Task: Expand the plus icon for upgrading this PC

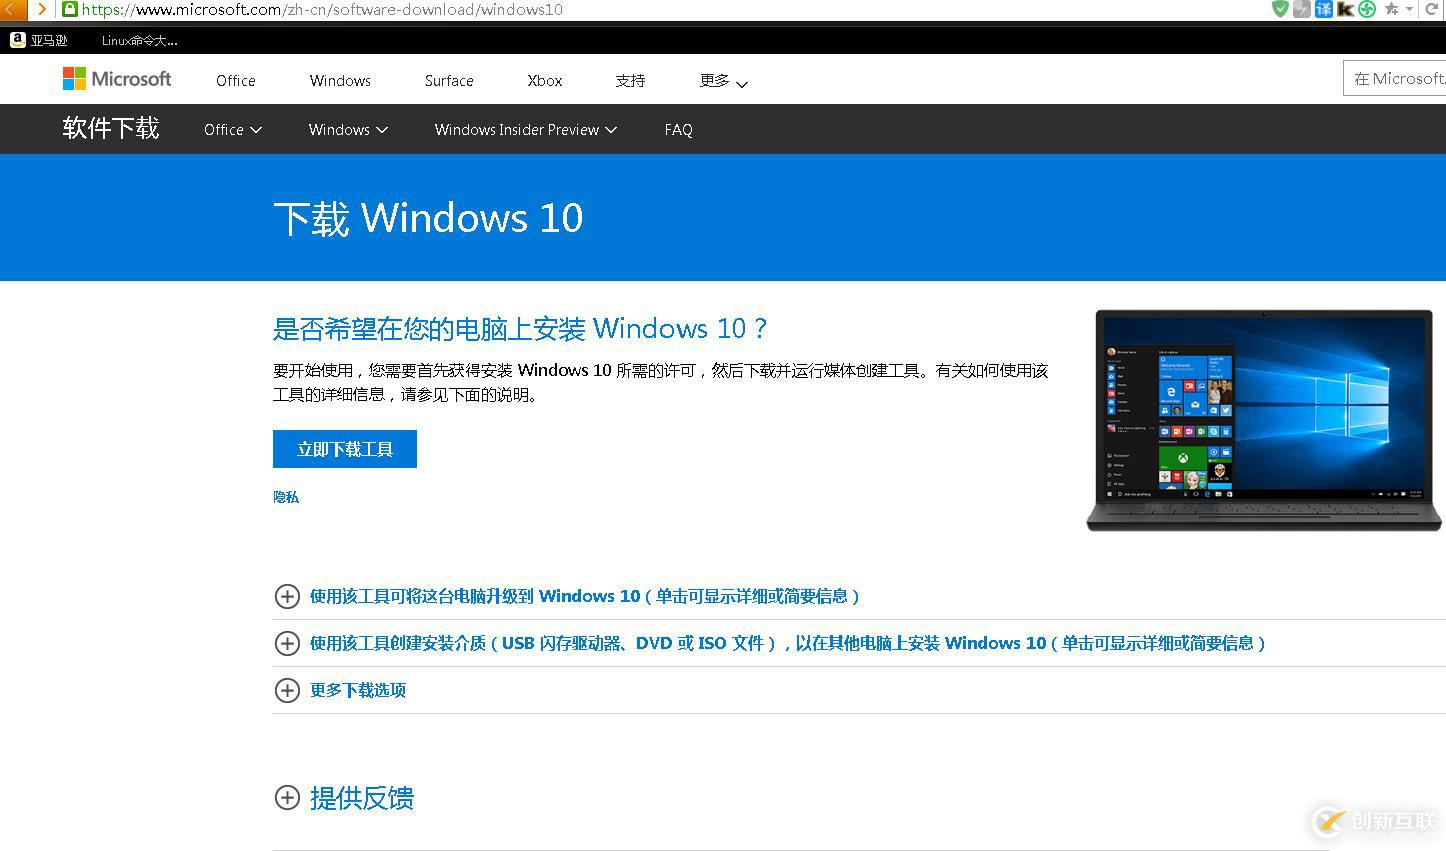Action: click(x=287, y=596)
